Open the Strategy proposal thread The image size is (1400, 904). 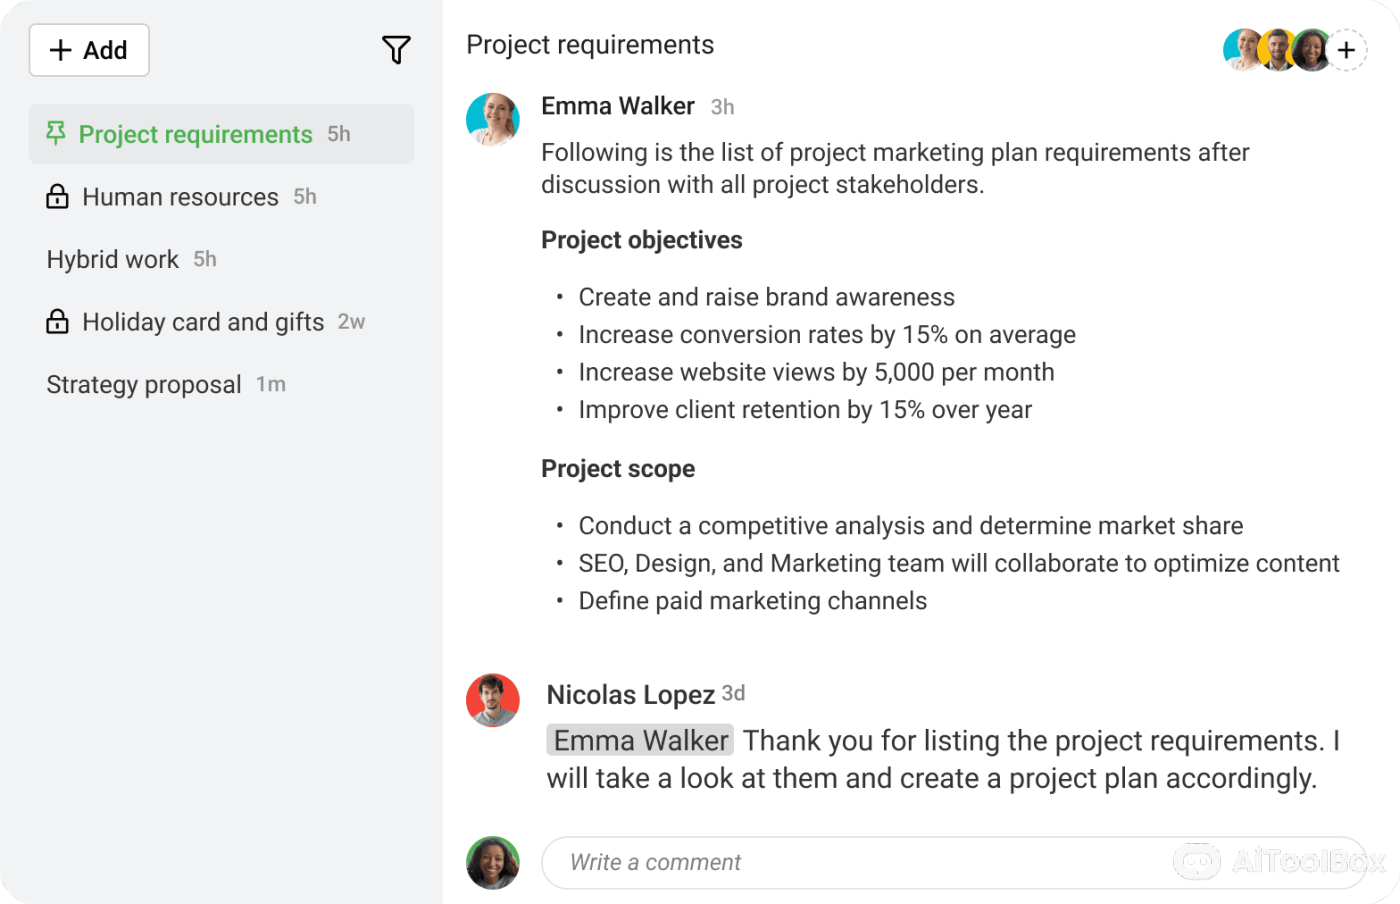[x=144, y=384]
